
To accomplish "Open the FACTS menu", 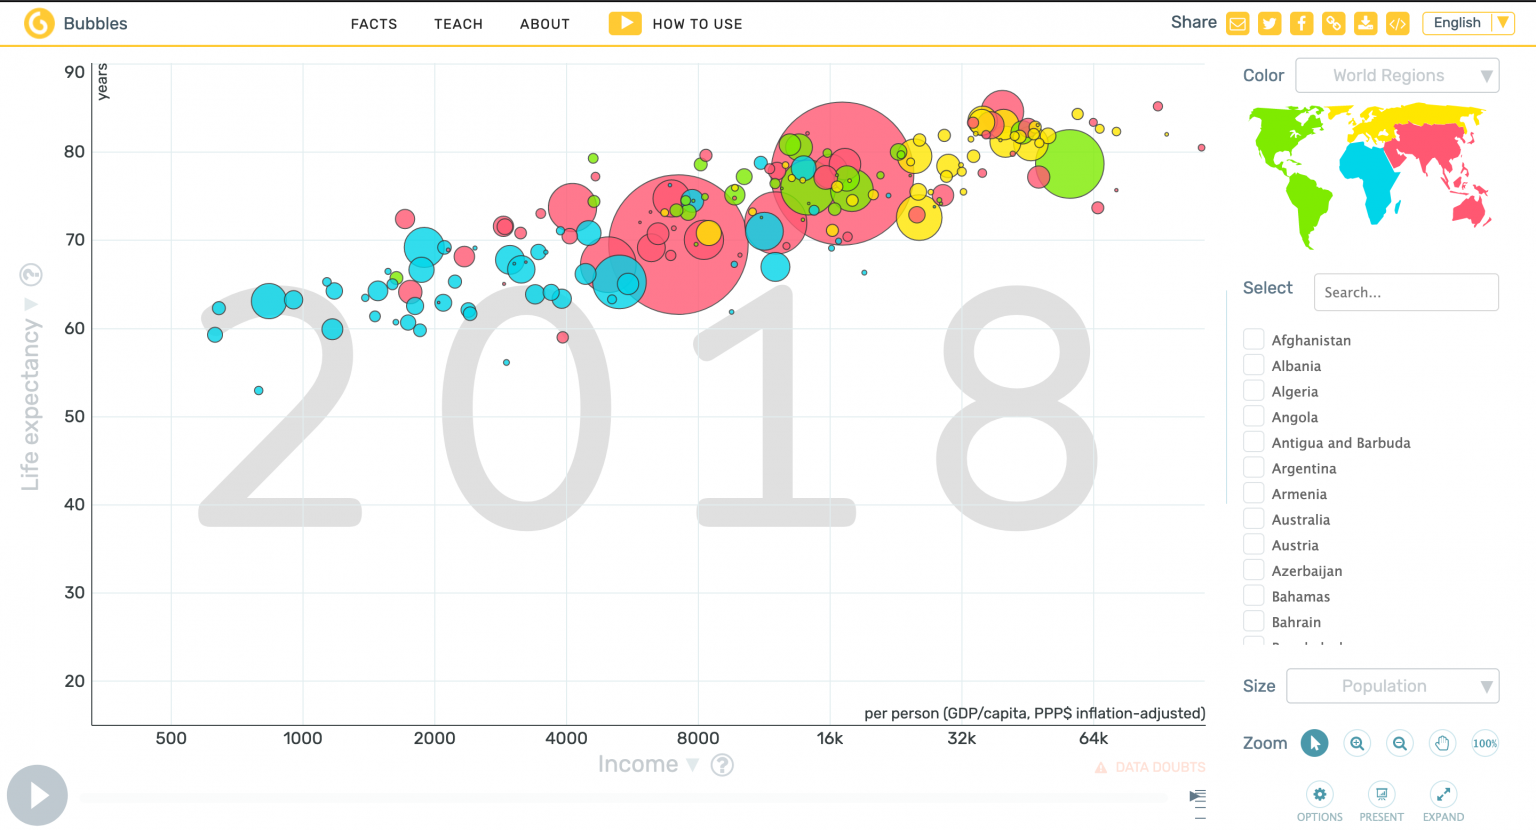I will coord(373,24).
